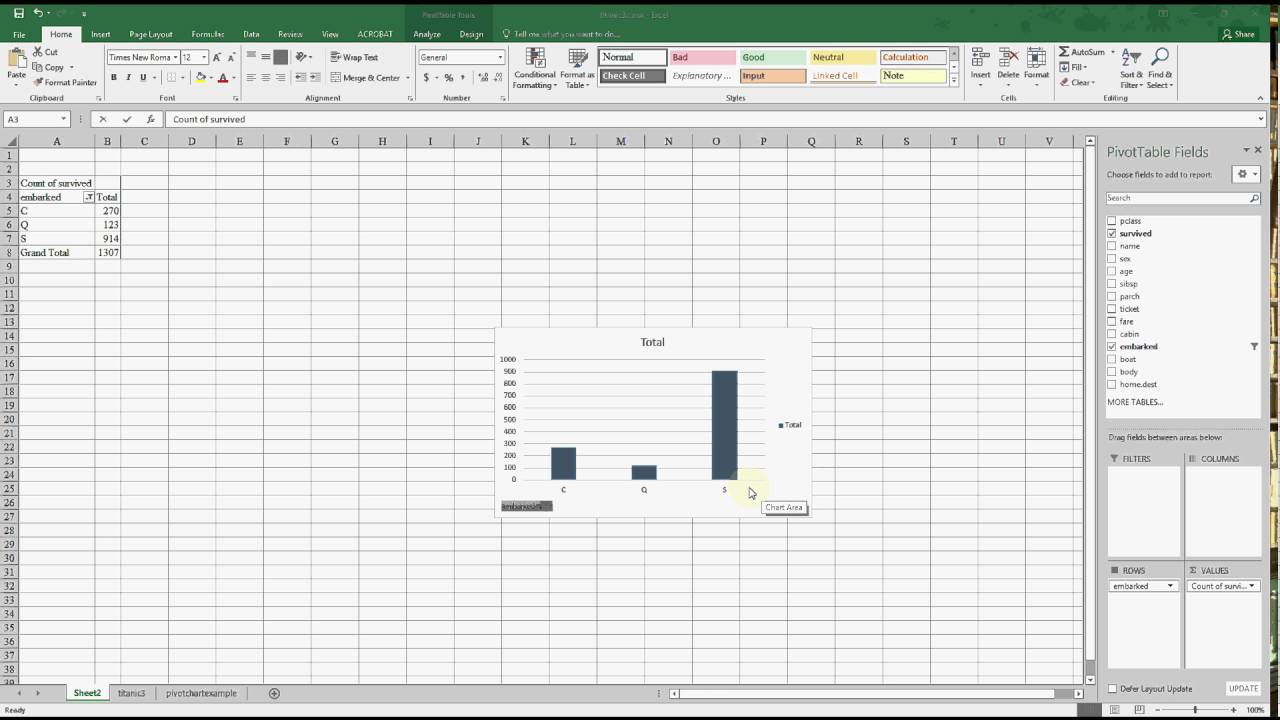This screenshot has width=1280, height=720.
Task: Switch to the Analyze tab
Action: tap(427, 34)
